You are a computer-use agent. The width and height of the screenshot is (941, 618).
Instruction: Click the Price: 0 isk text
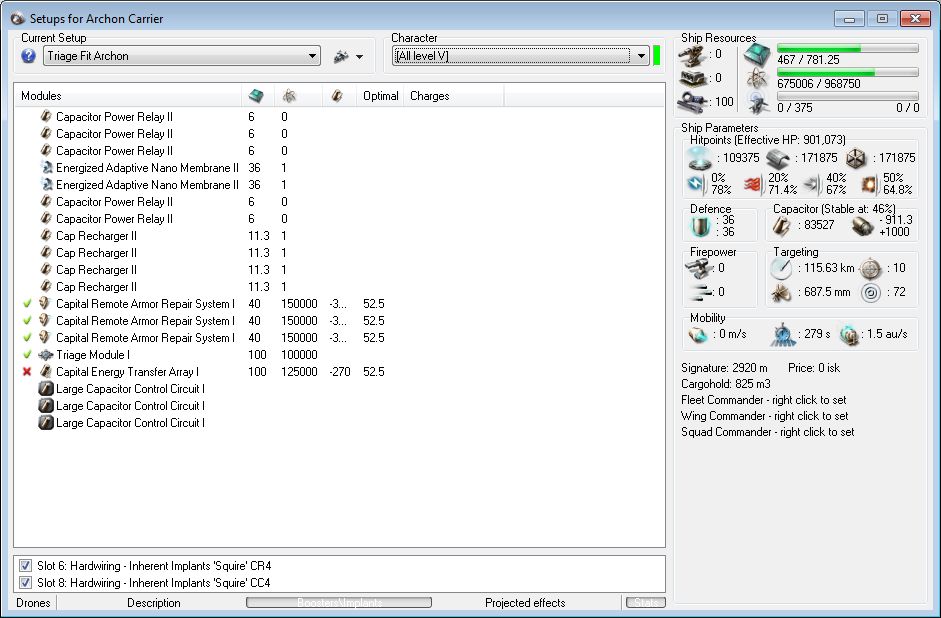coord(814,368)
